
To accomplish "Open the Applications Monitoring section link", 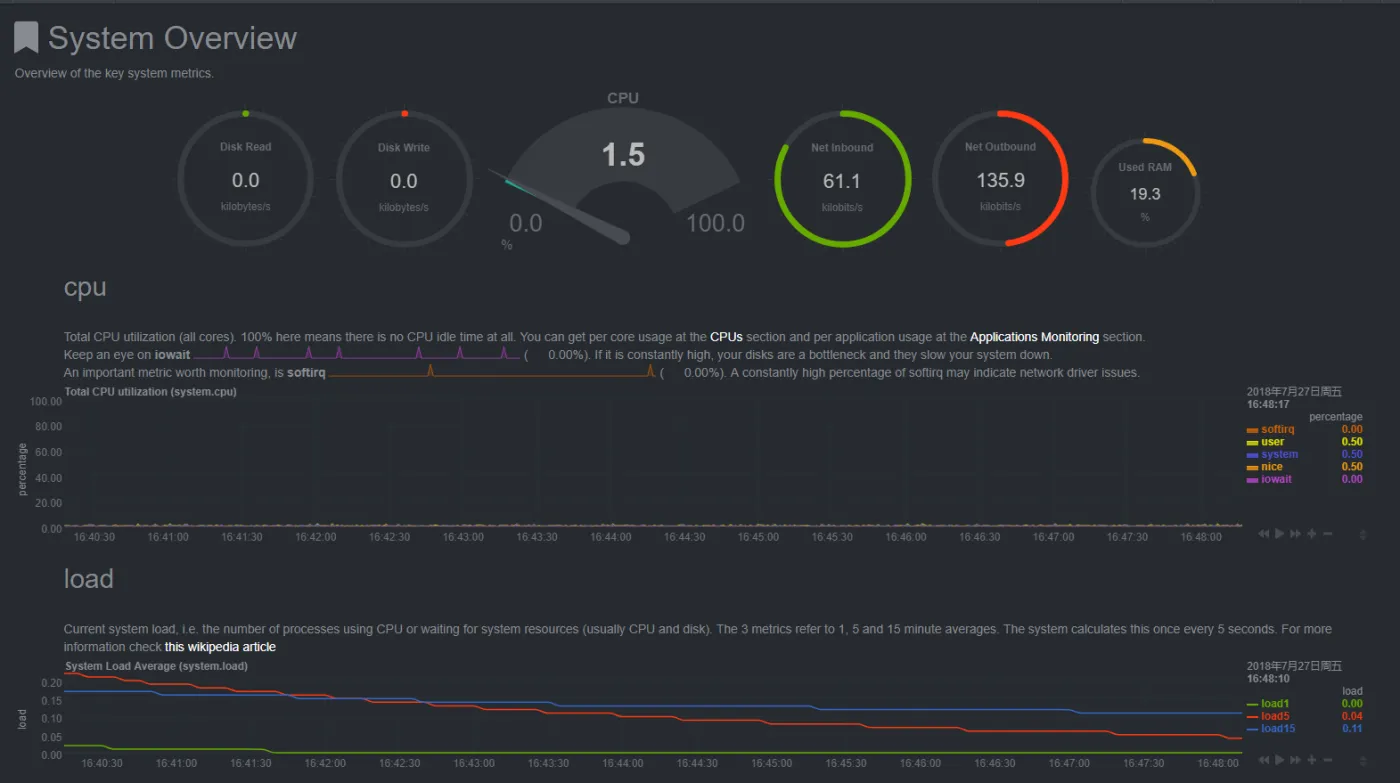I will 1034,337.
